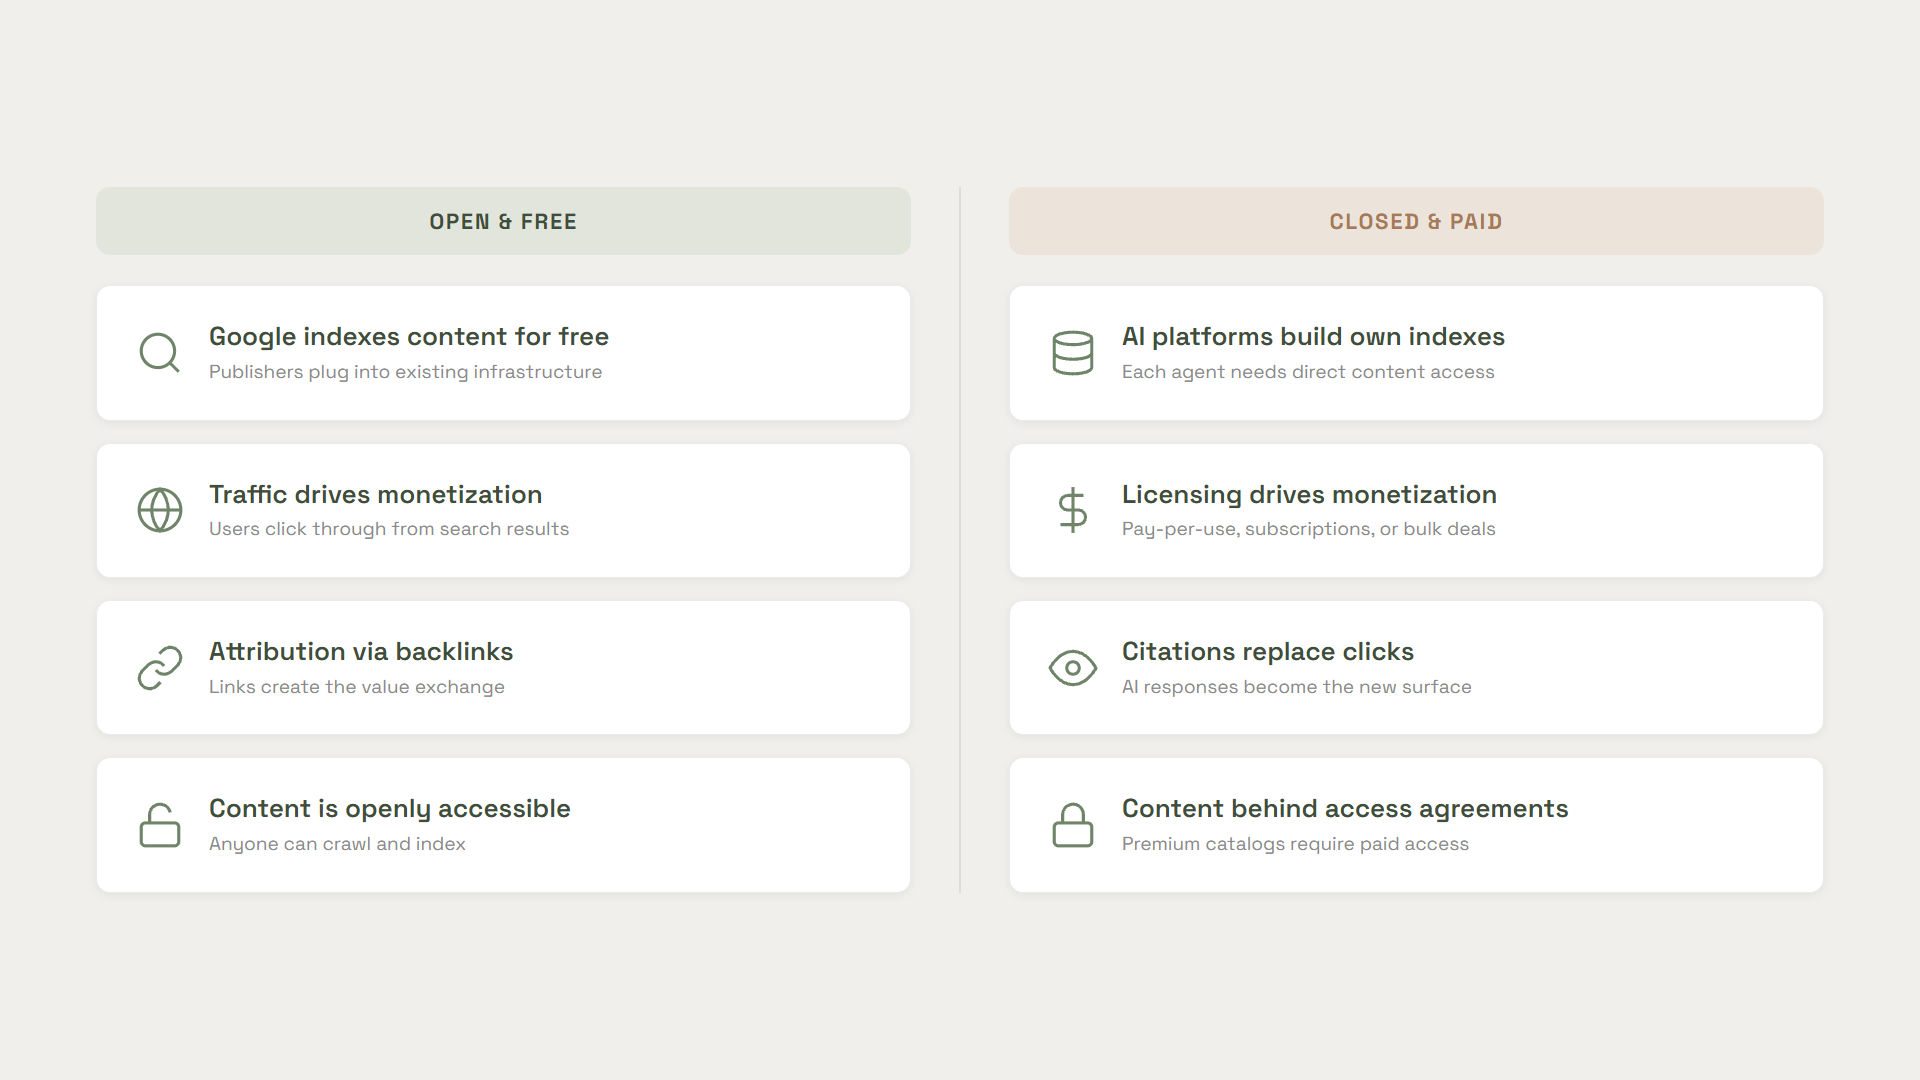Screen dimensions: 1920x1080
Task: Click the closed padlock icon
Action: pyautogui.click(x=1072, y=825)
